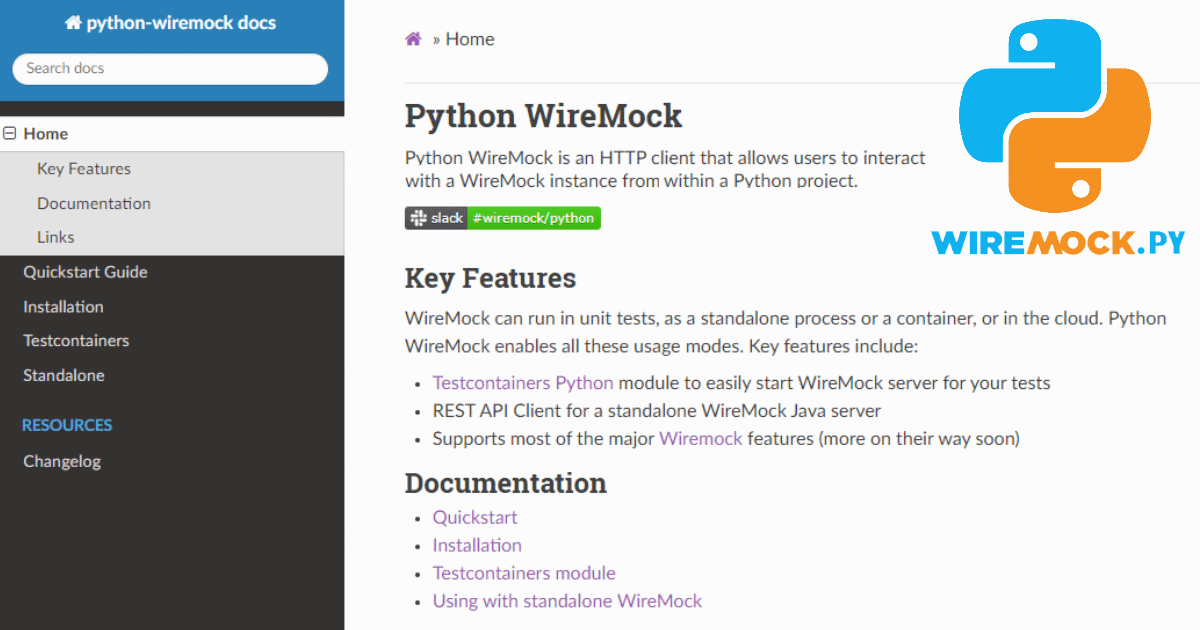Click the Key Features section heading
The height and width of the screenshot is (630, 1200).
pyautogui.click(x=490, y=278)
